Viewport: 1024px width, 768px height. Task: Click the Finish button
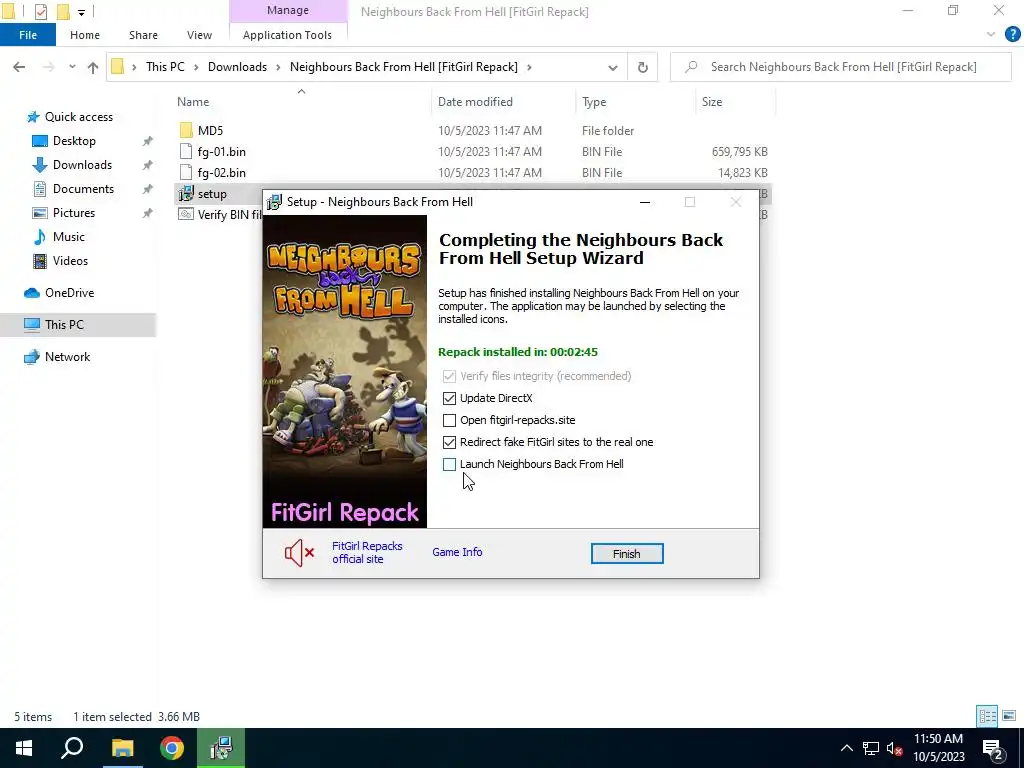(627, 554)
